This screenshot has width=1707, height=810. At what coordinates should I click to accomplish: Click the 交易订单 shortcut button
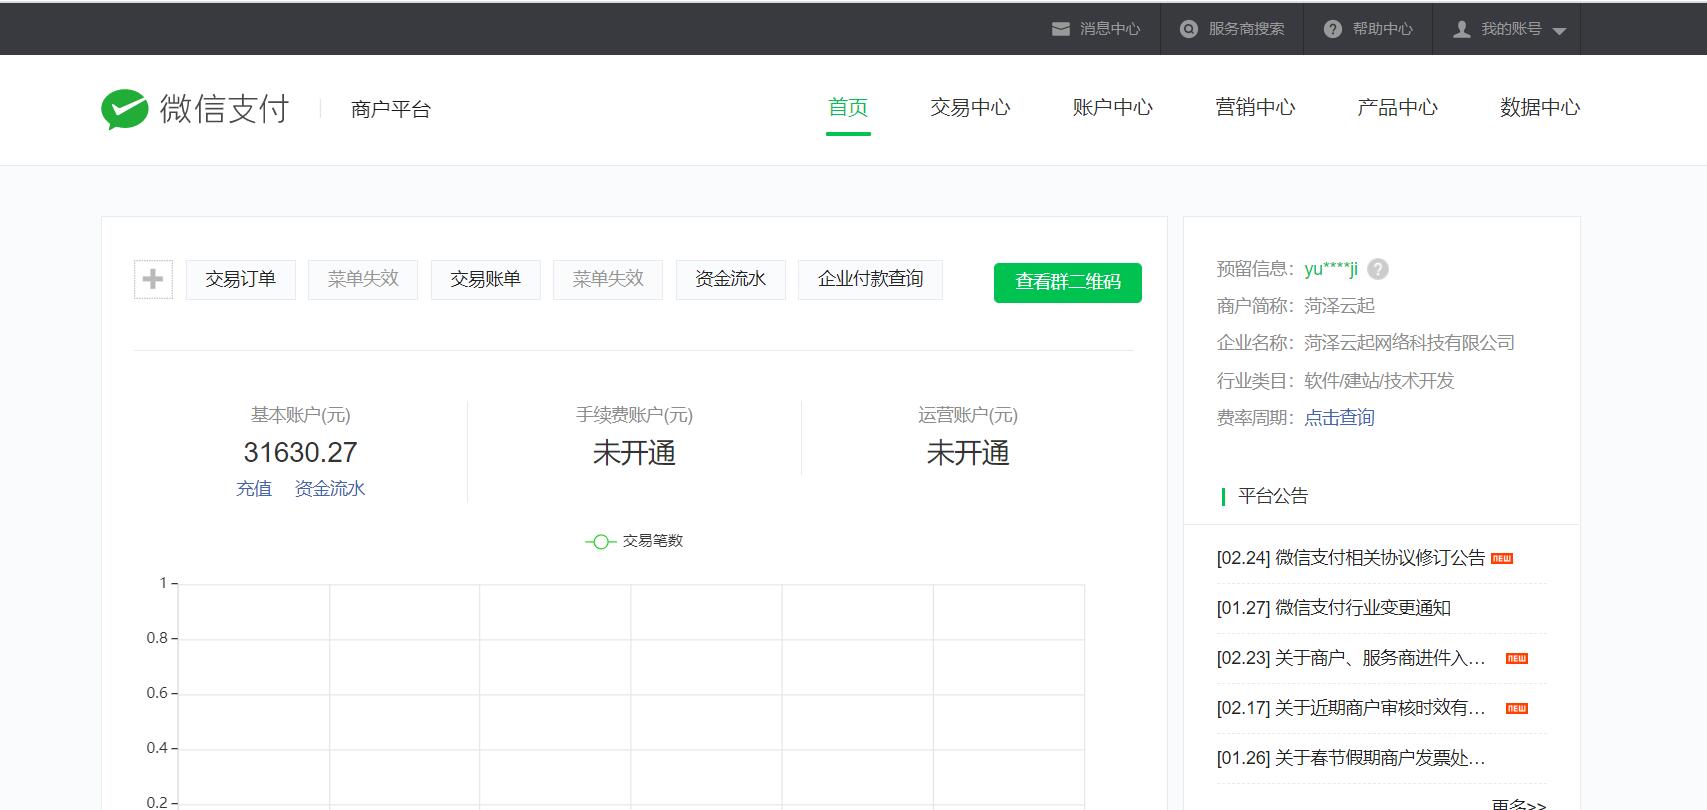pyautogui.click(x=241, y=279)
